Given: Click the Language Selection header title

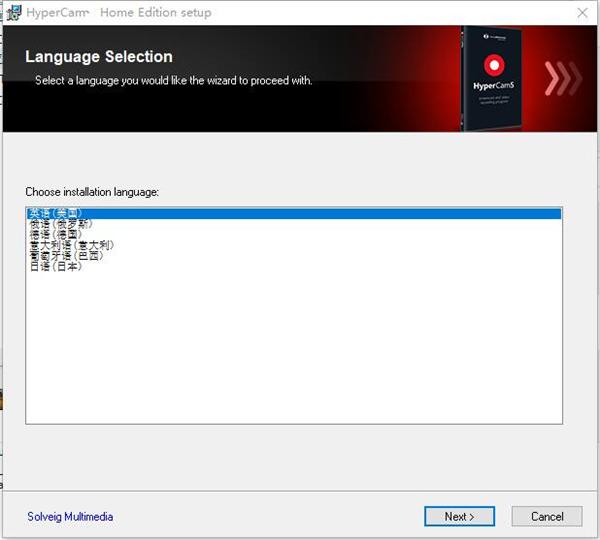Looking at the screenshot, I should click(x=99, y=57).
